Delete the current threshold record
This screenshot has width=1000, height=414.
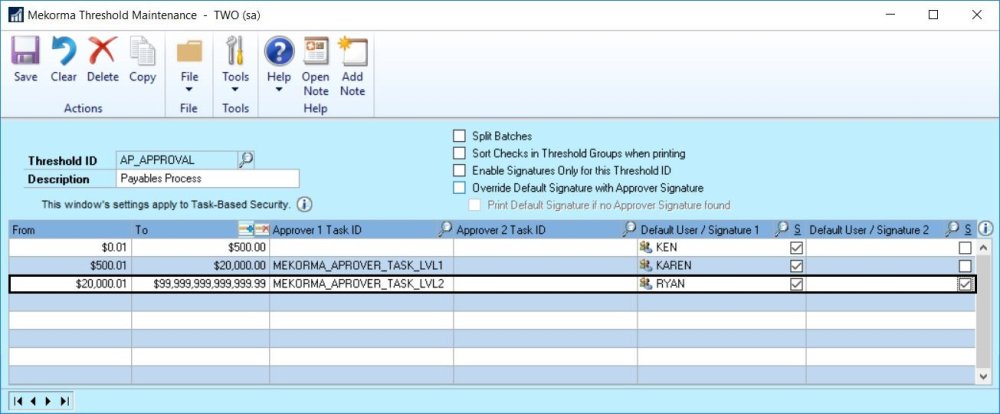103,59
